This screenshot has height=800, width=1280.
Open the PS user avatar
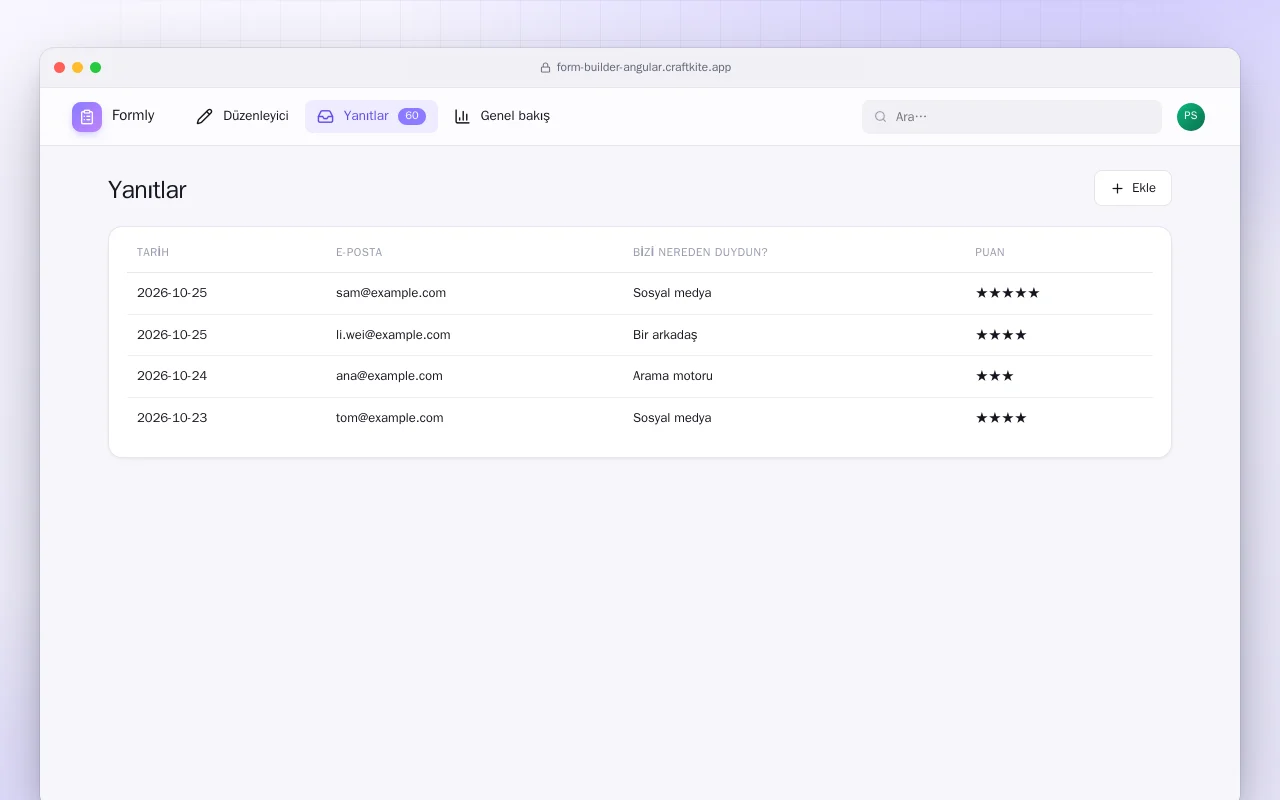click(x=1191, y=117)
